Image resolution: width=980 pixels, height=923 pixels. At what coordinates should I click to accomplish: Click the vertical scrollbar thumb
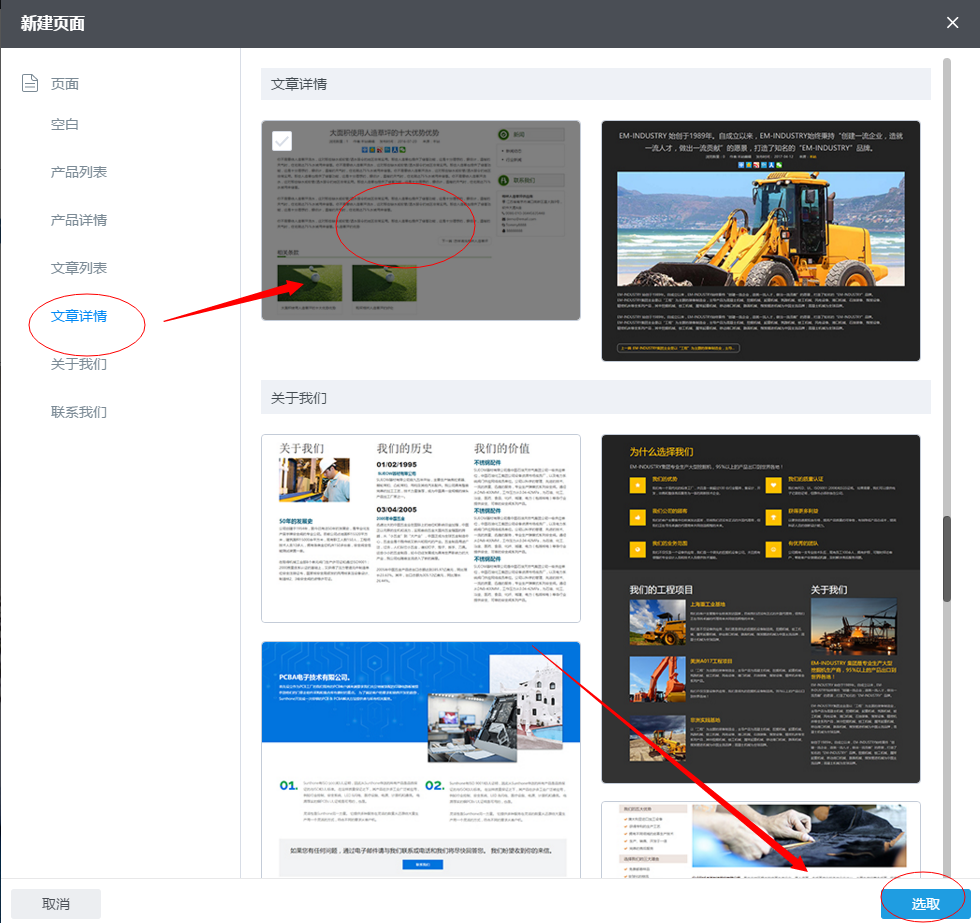pyautogui.click(x=947, y=558)
